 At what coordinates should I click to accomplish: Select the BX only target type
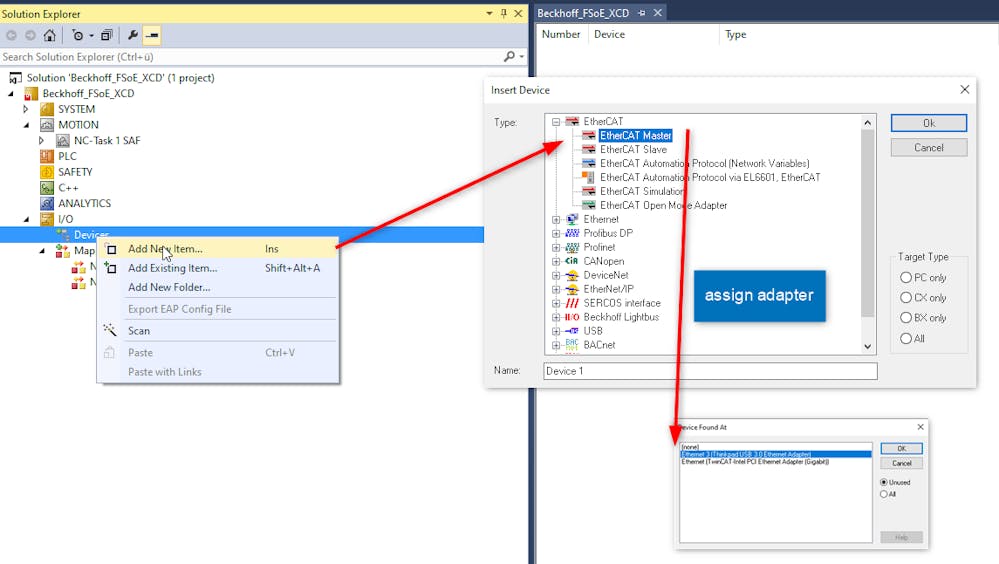click(x=905, y=317)
